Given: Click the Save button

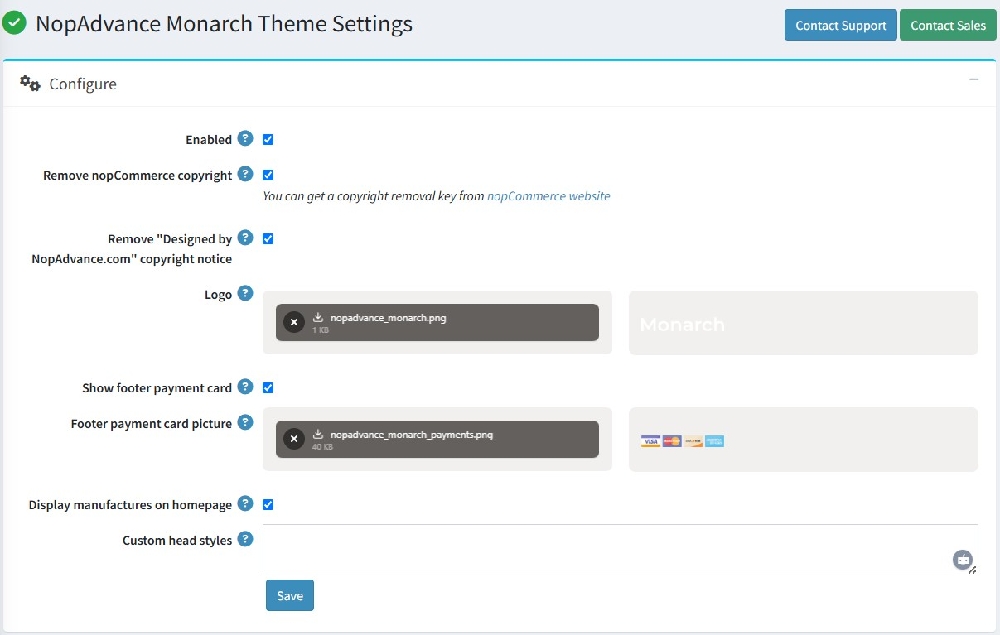Looking at the screenshot, I should click(289, 595).
